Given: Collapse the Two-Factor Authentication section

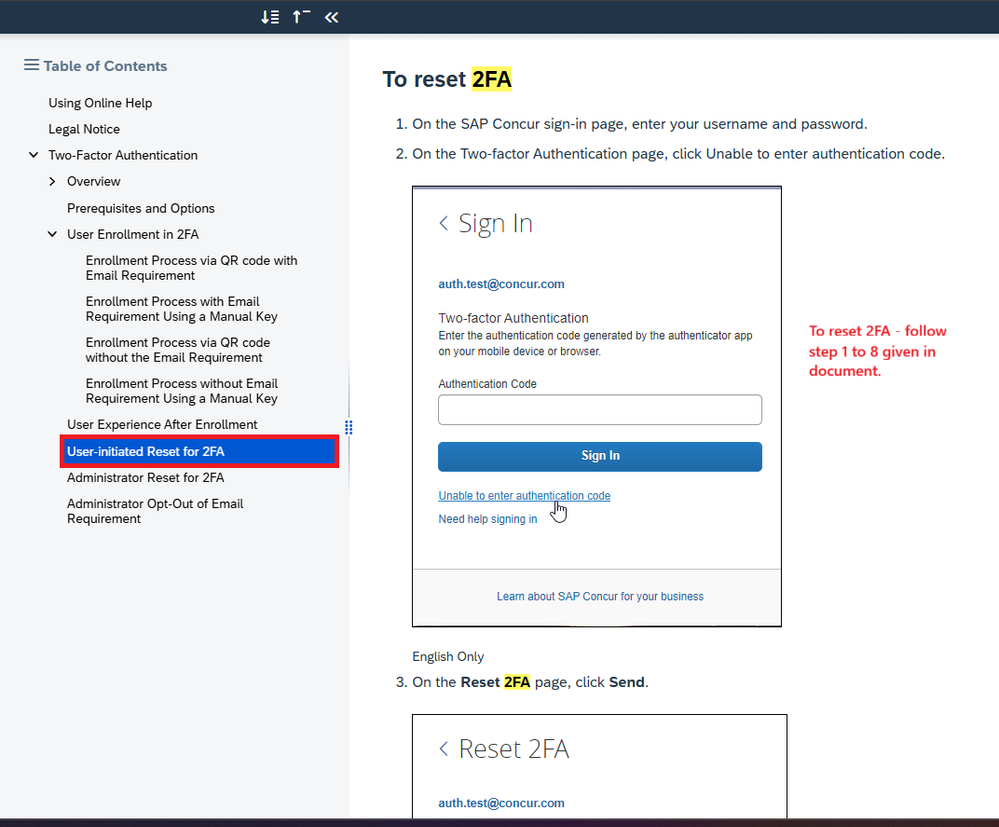Looking at the screenshot, I should [x=34, y=155].
